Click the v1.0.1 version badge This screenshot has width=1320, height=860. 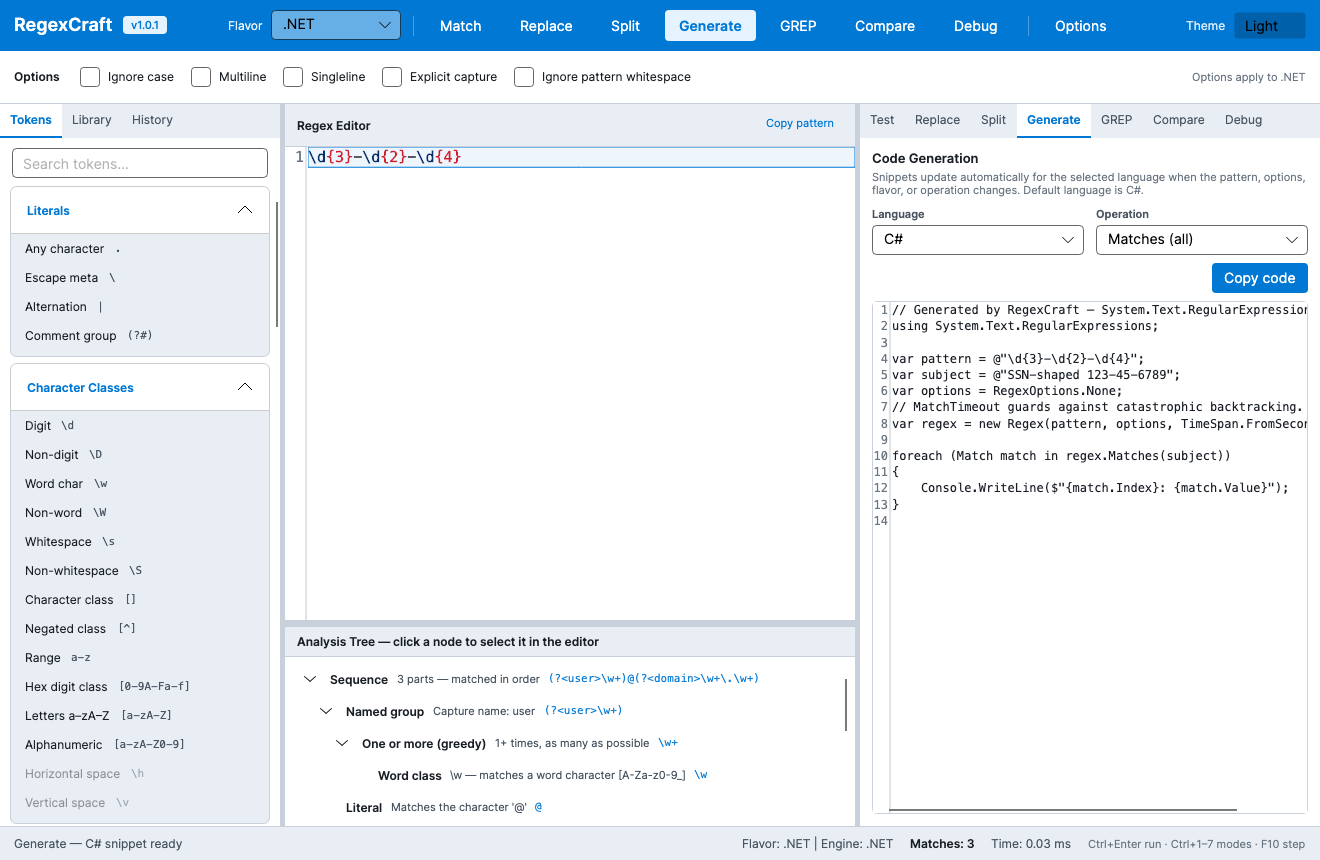tap(145, 26)
